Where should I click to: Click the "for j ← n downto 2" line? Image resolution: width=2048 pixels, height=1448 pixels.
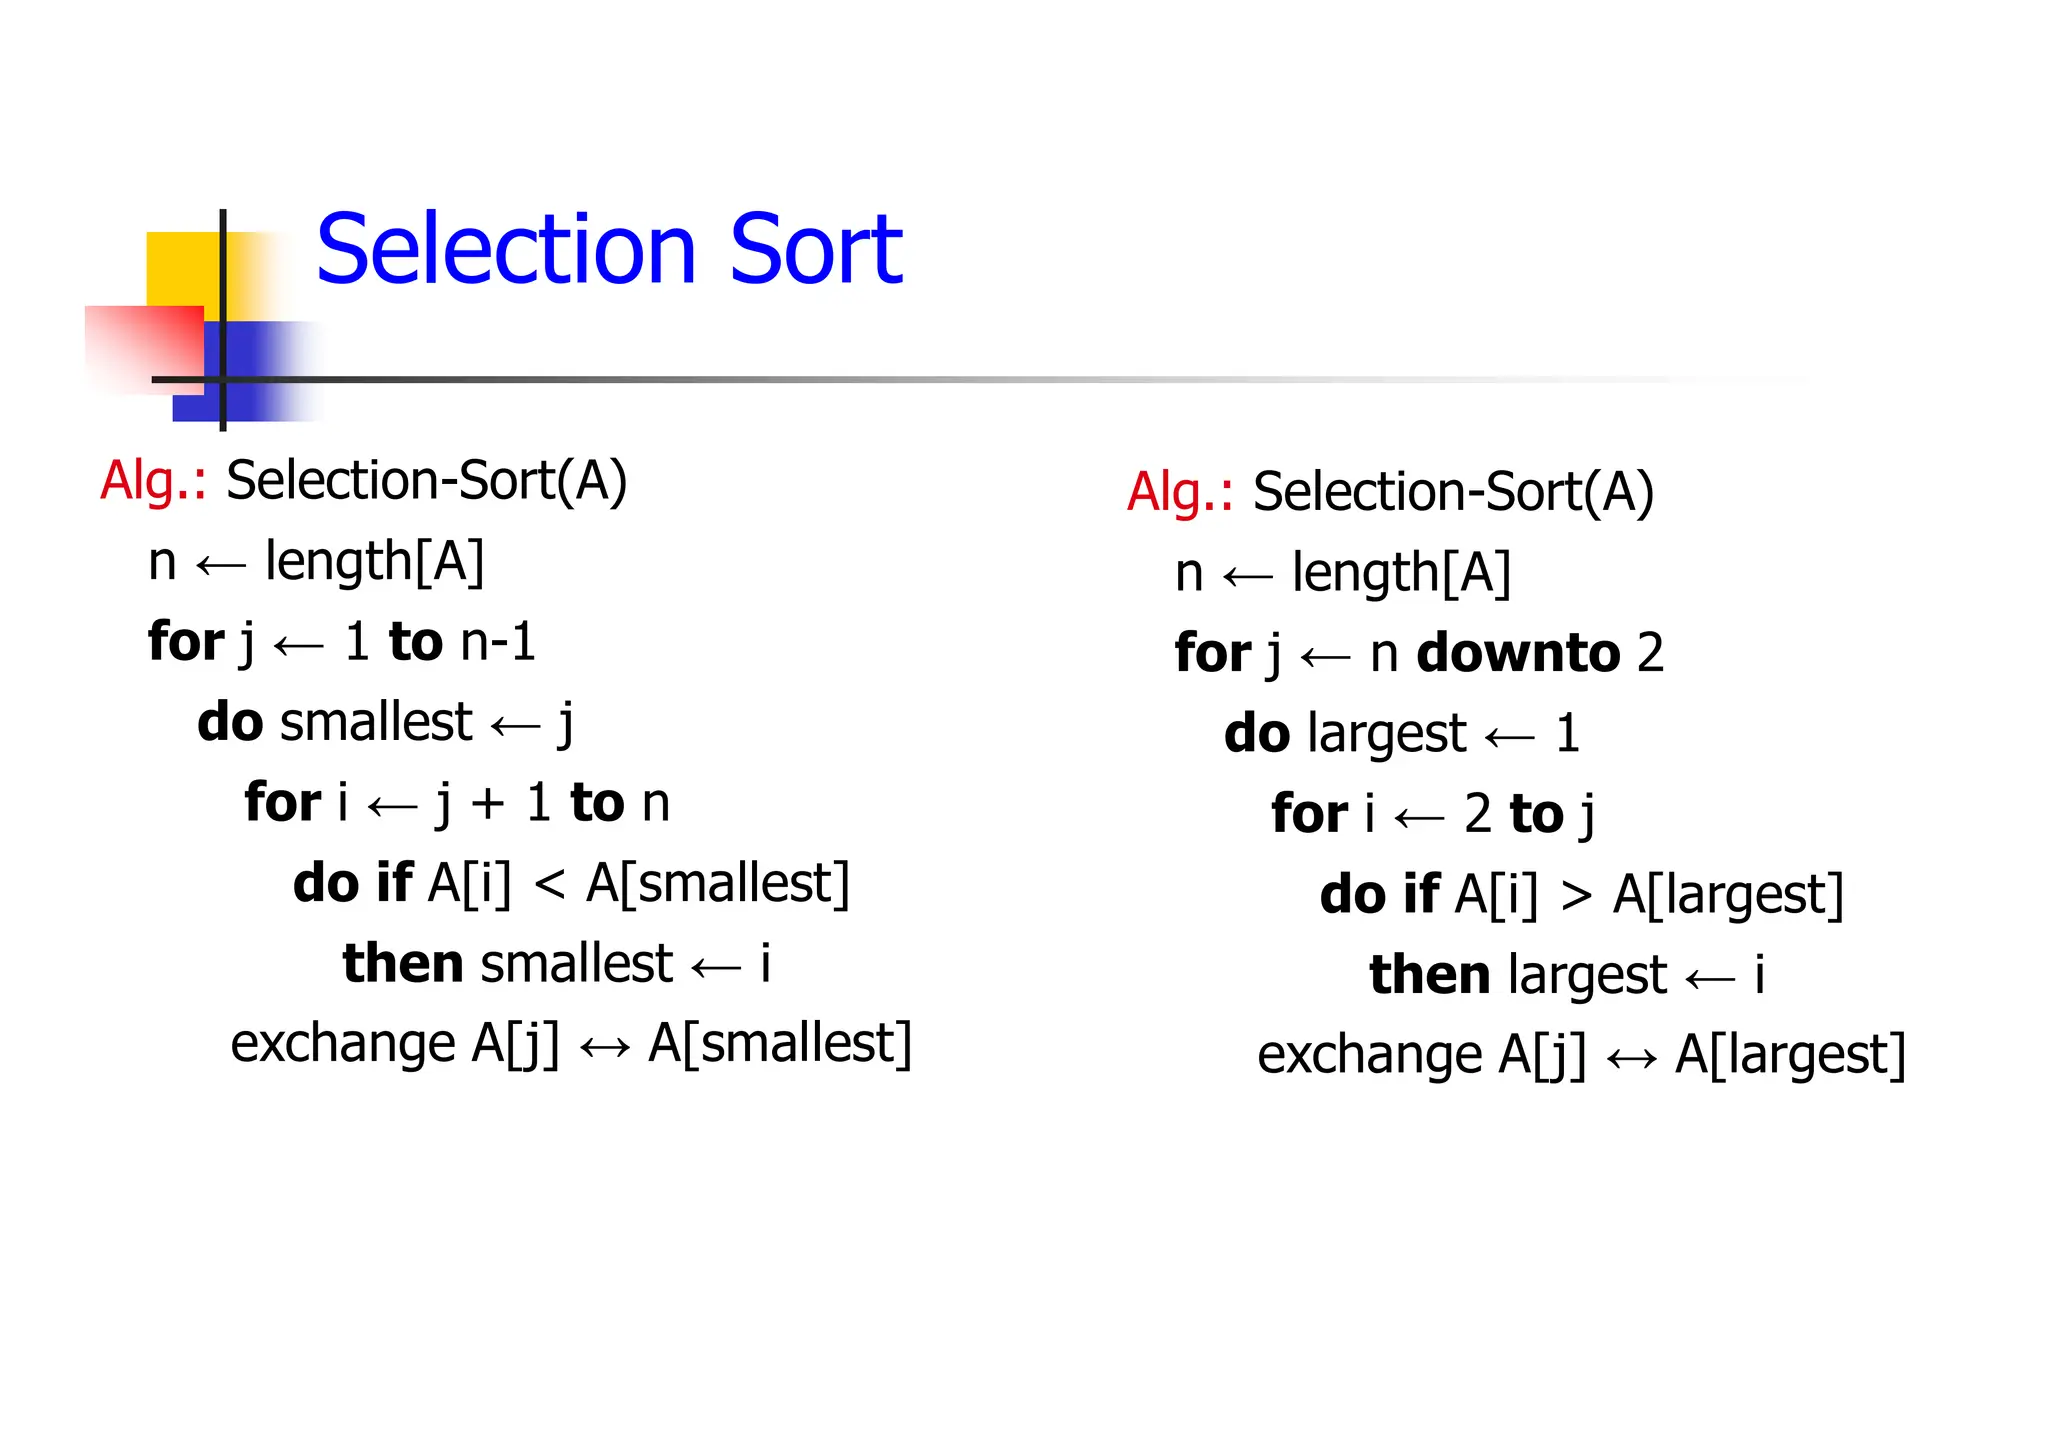coord(1419,654)
